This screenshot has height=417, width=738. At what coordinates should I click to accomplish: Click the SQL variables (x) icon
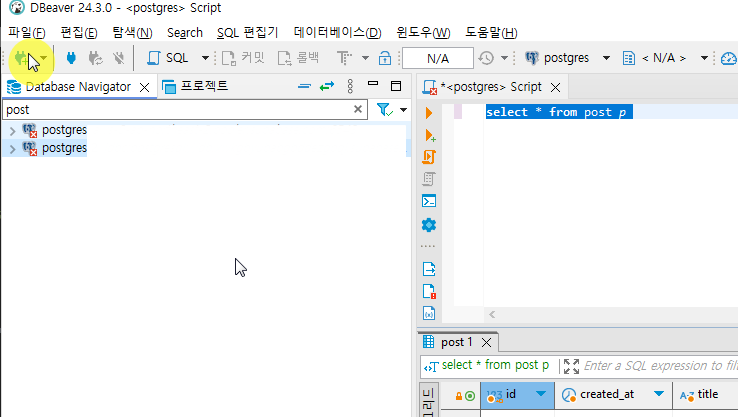click(429, 313)
